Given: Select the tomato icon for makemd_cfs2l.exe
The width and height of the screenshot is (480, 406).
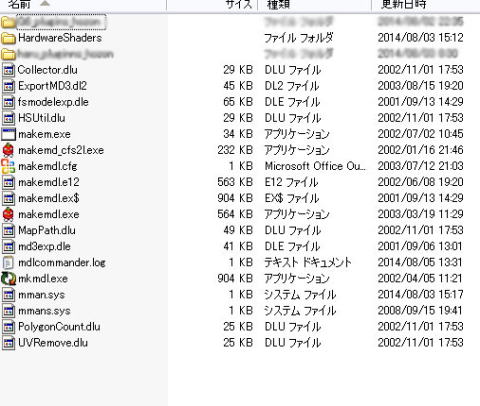Looking at the screenshot, I should pos(8,150).
